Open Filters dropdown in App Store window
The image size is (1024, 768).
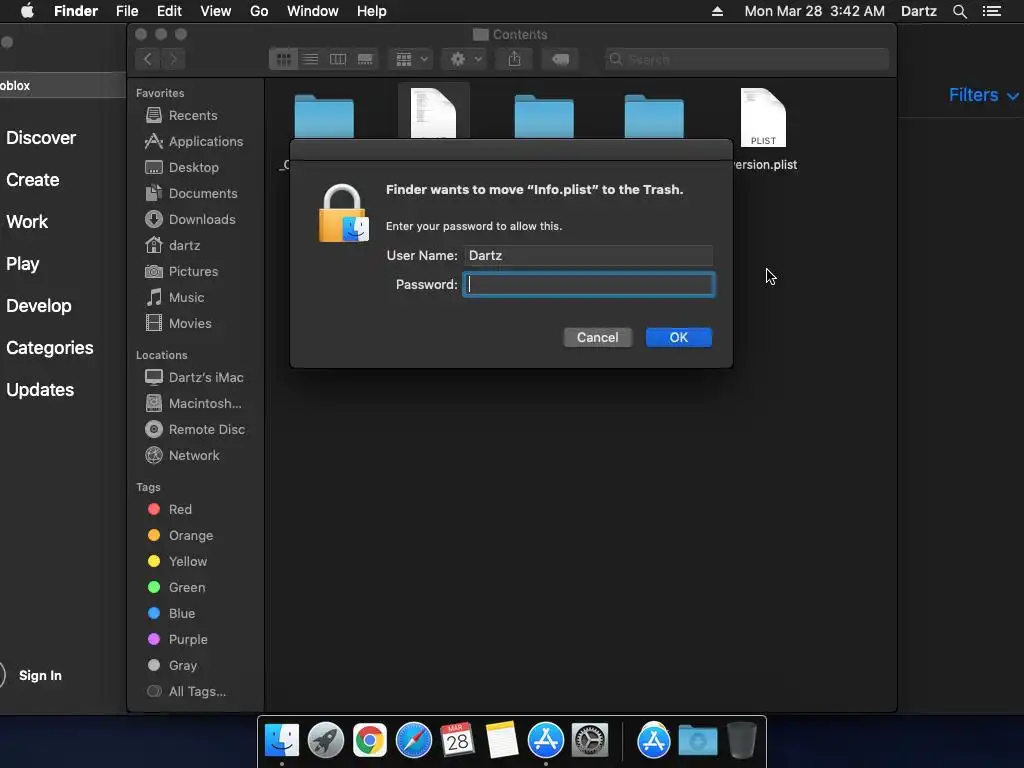[983, 95]
